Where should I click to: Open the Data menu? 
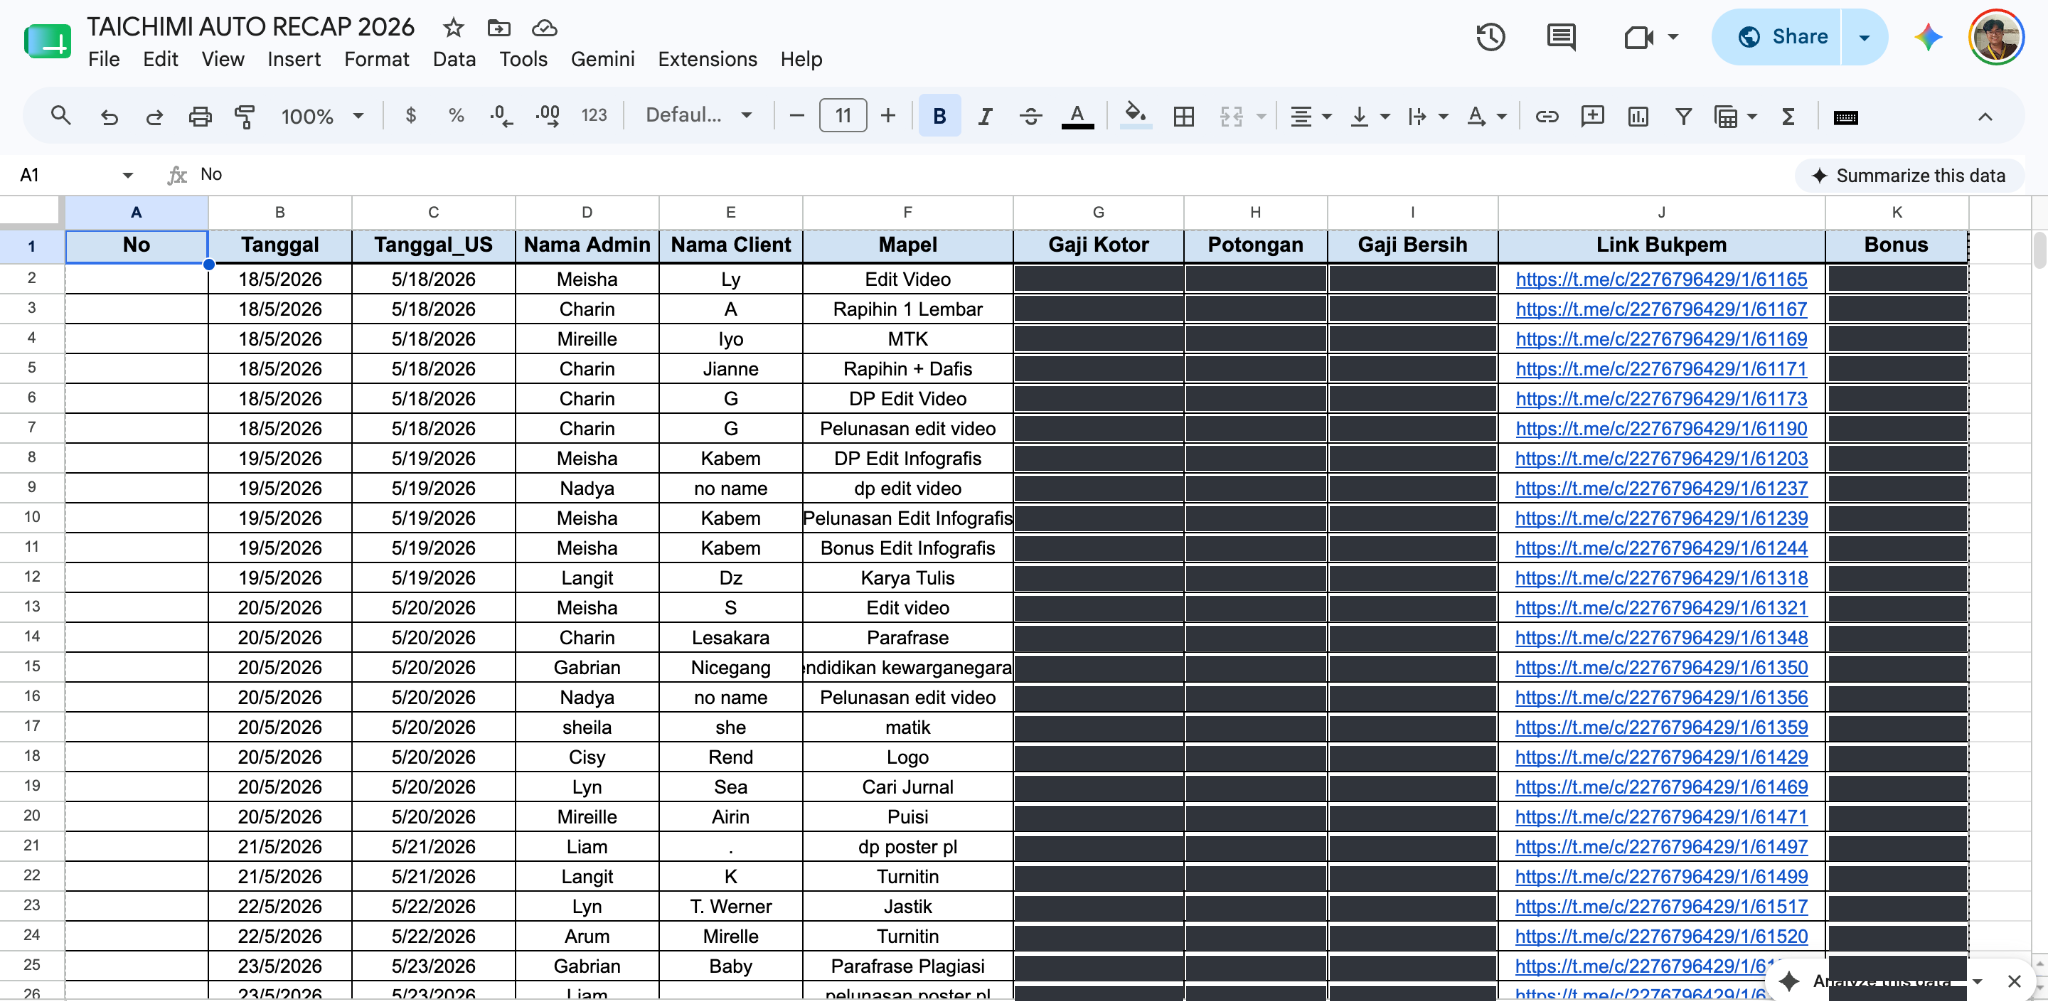point(454,59)
